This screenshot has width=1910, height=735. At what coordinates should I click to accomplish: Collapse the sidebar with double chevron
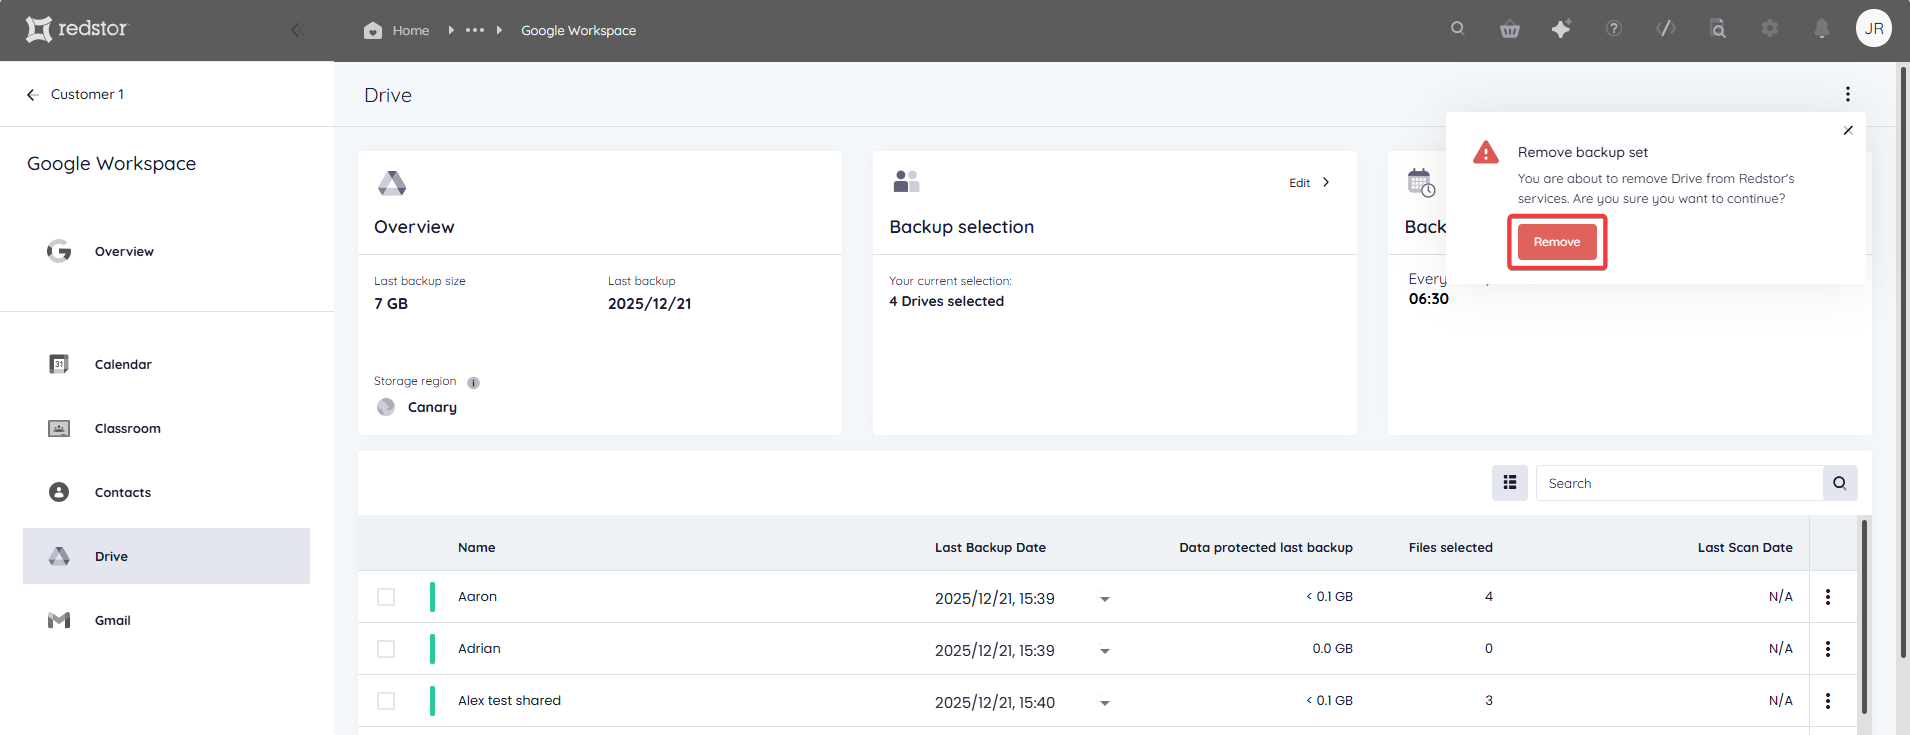(297, 30)
